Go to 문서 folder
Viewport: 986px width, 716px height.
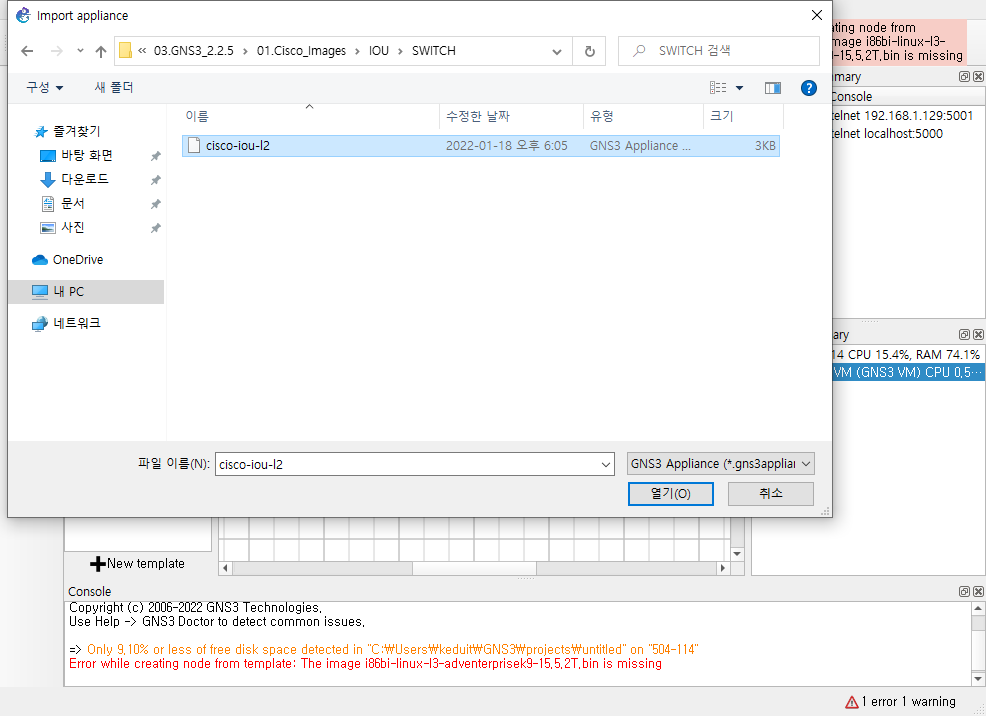click(72, 204)
